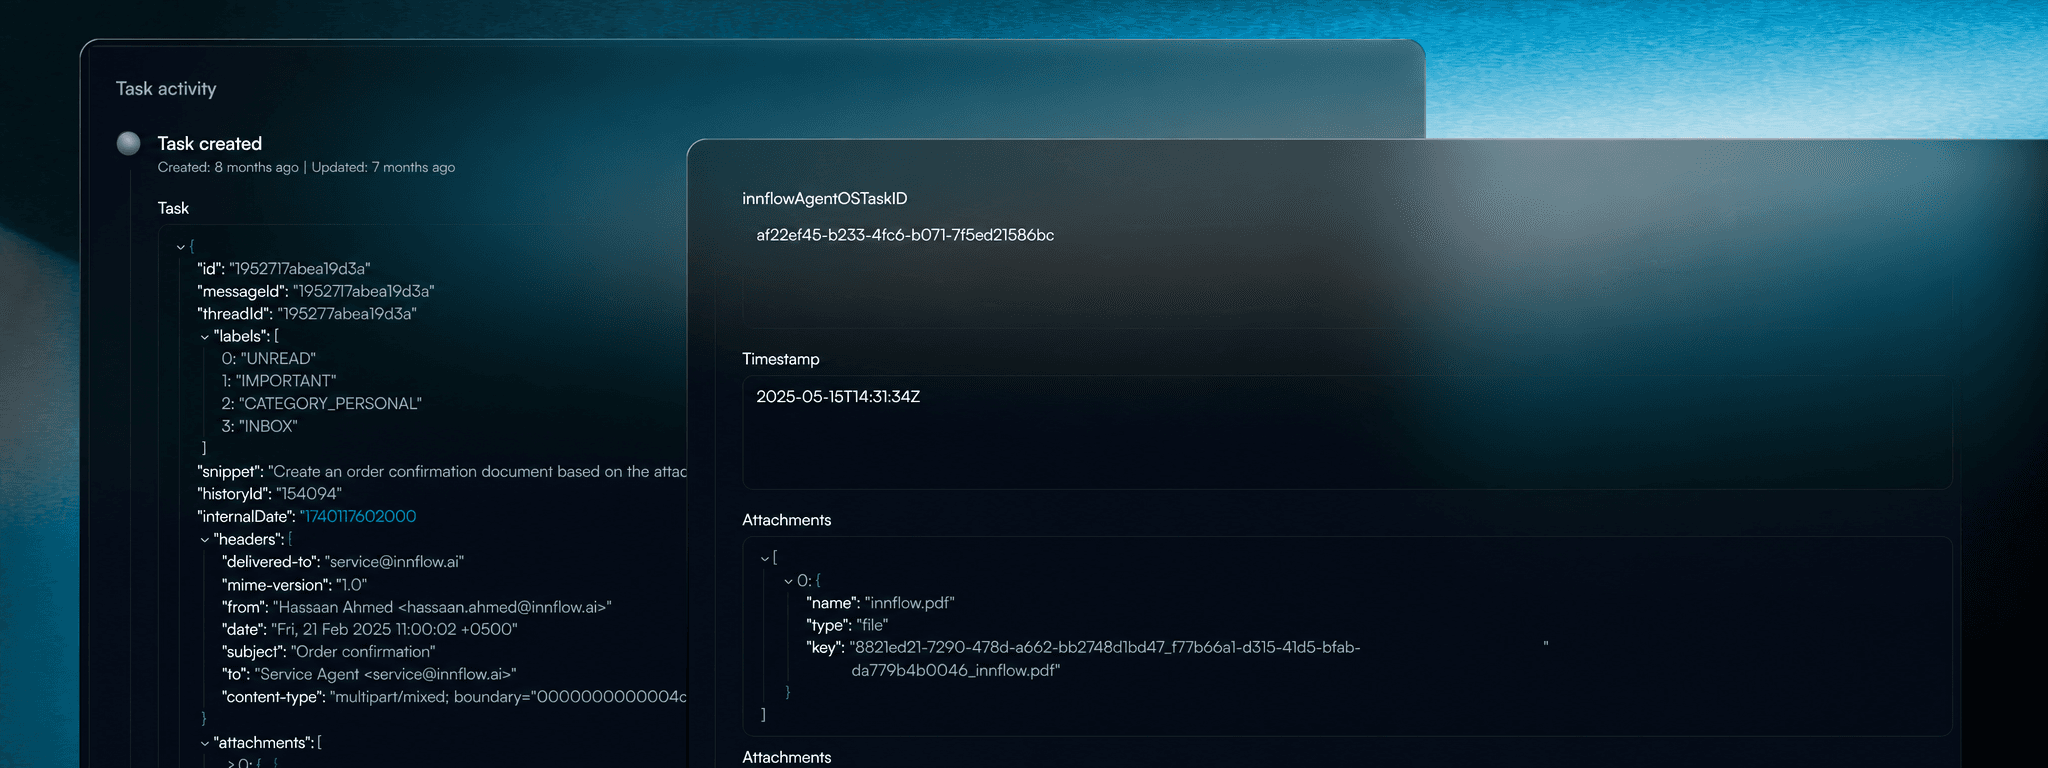
Task: Select the "snippet" row
Action: pos(442,472)
